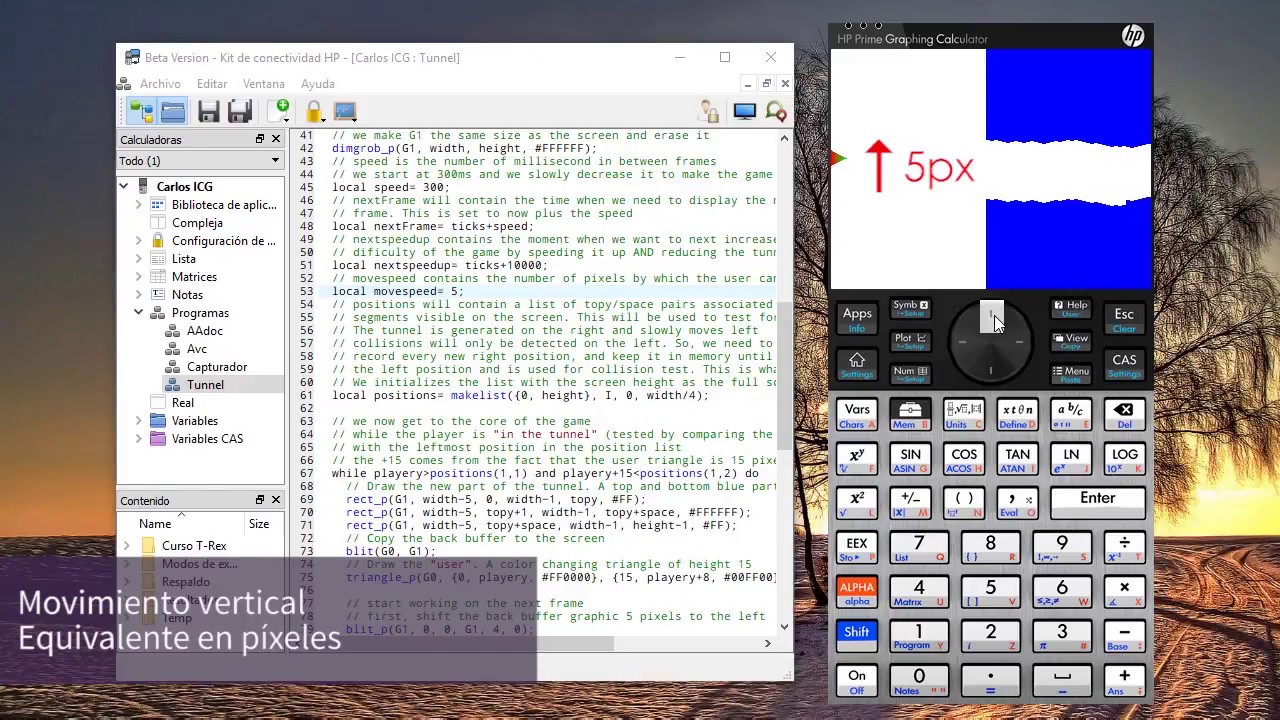Image resolution: width=1280 pixels, height=720 pixels.
Task: Click the calculator Help key
Action: (x=1070, y=308)
